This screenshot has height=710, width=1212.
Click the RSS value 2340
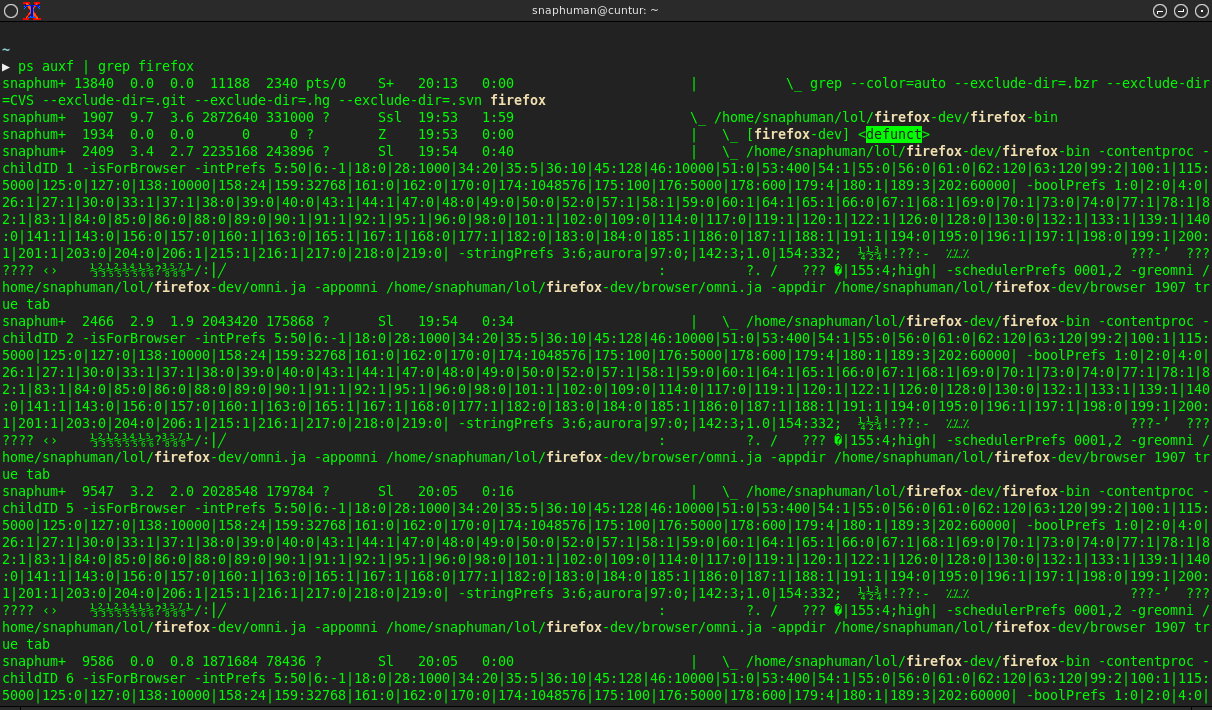click(282, 84)
